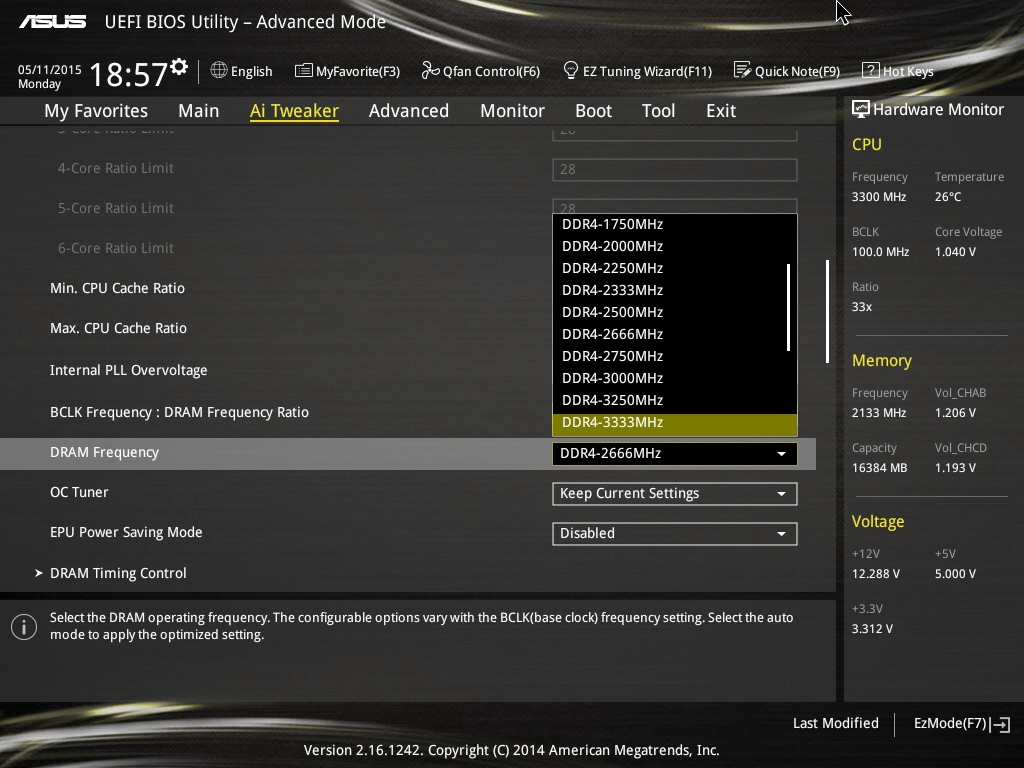The height and width of the screenshot is (768, 1024).
Task: Click the Hardware Monitor screen icon
Action: 861,109
